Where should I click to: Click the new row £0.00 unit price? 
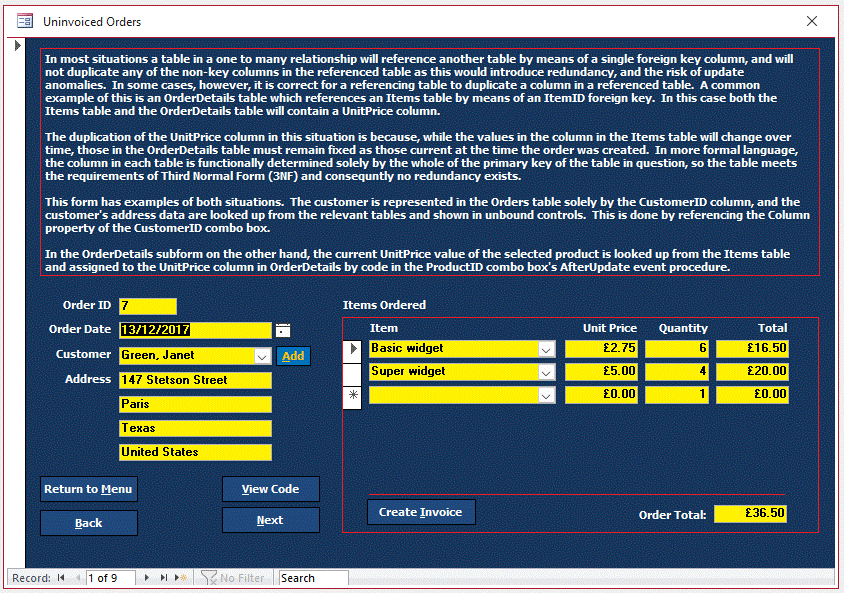(x=601, y=395)
